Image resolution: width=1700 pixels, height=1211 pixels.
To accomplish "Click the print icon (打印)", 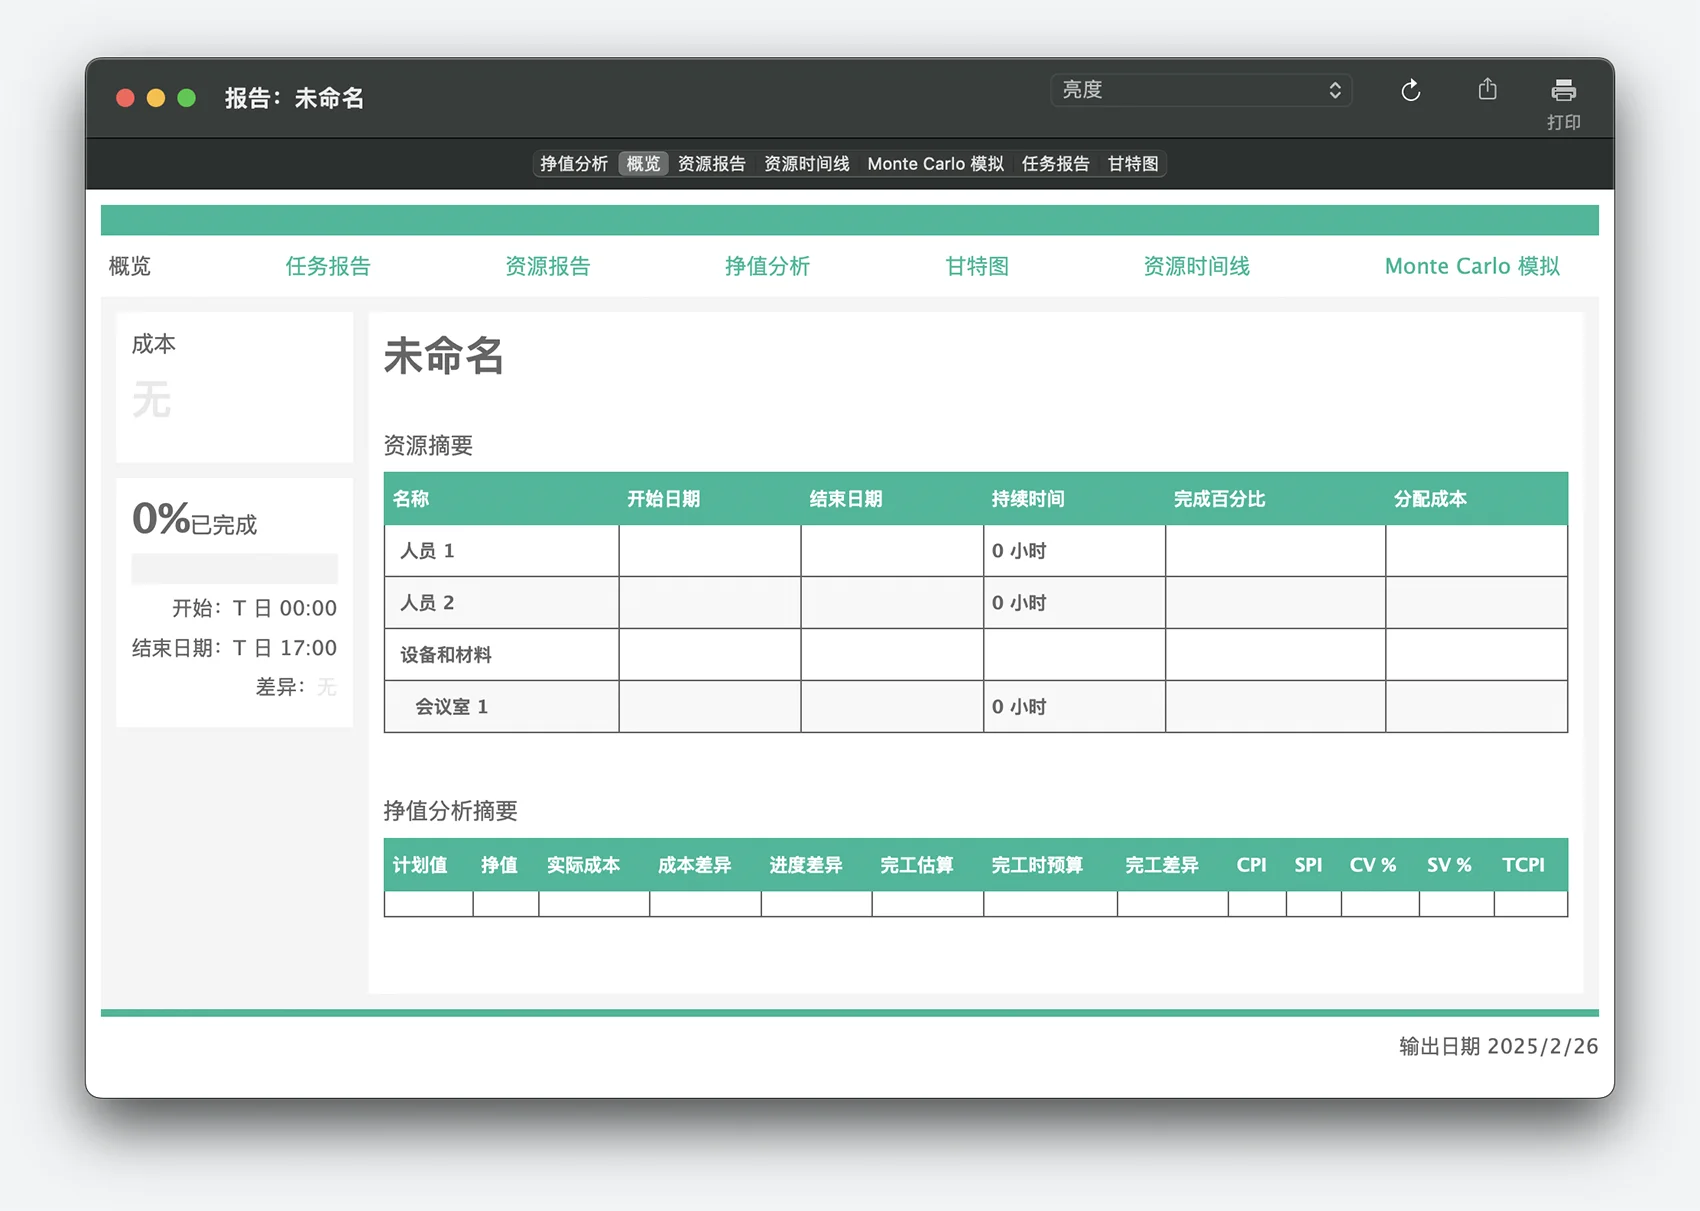I will pyautogui.click(x=1563, y=91).
